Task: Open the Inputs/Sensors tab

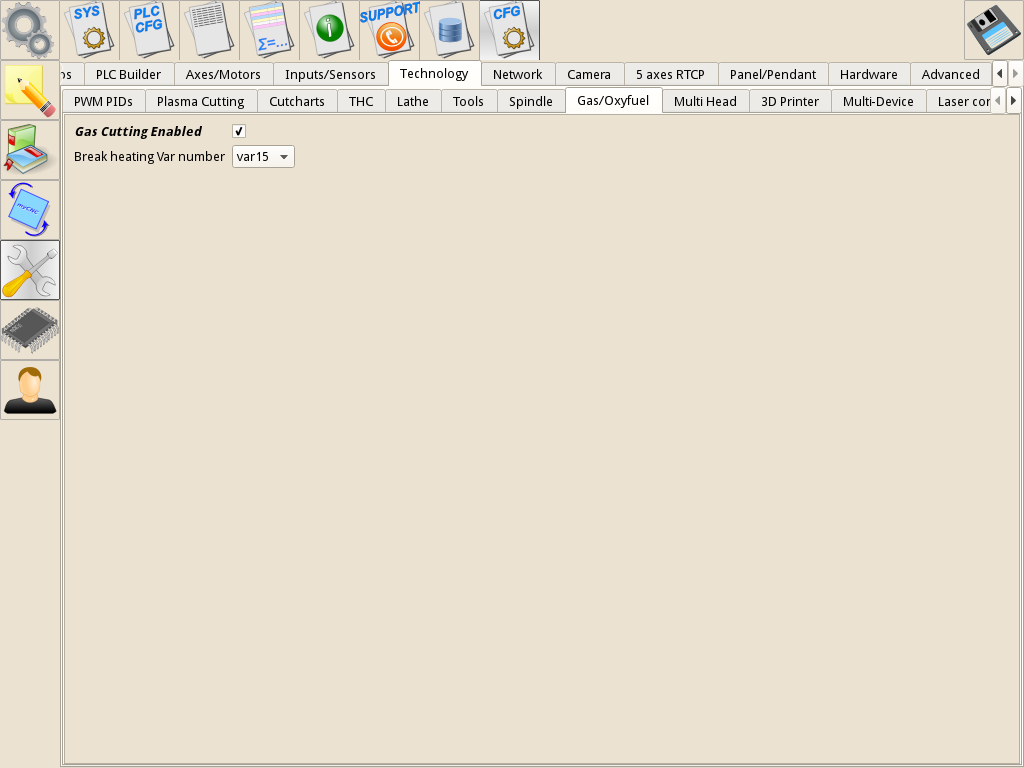Action: click(x=330, y=74)
